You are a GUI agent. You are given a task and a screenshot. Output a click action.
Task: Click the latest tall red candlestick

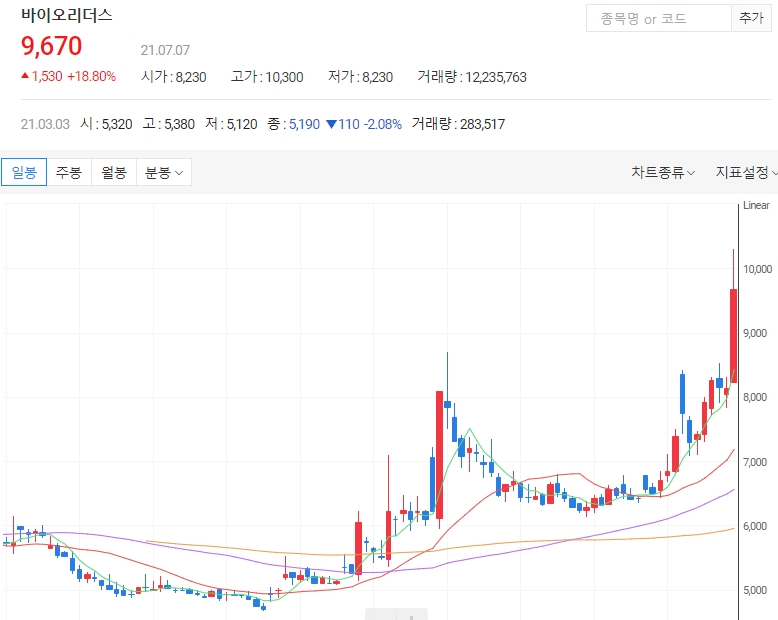click(x=733, y=336)
